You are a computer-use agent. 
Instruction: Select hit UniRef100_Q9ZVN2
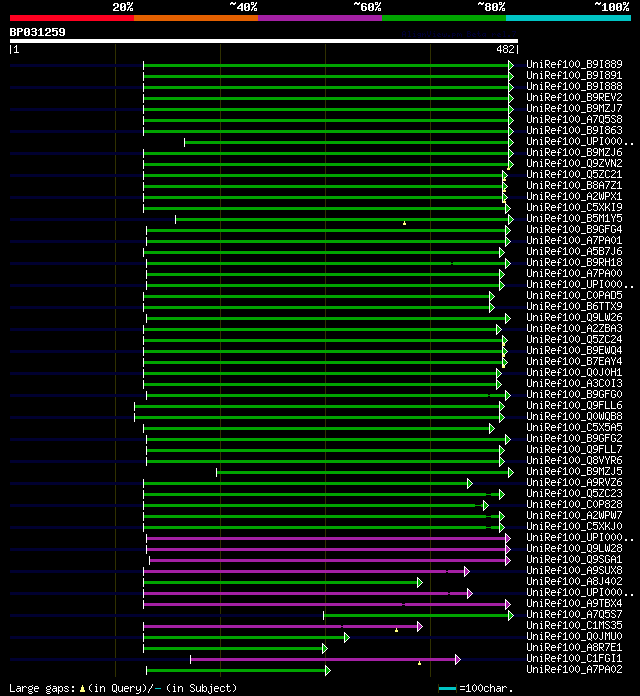pos(574,163)
